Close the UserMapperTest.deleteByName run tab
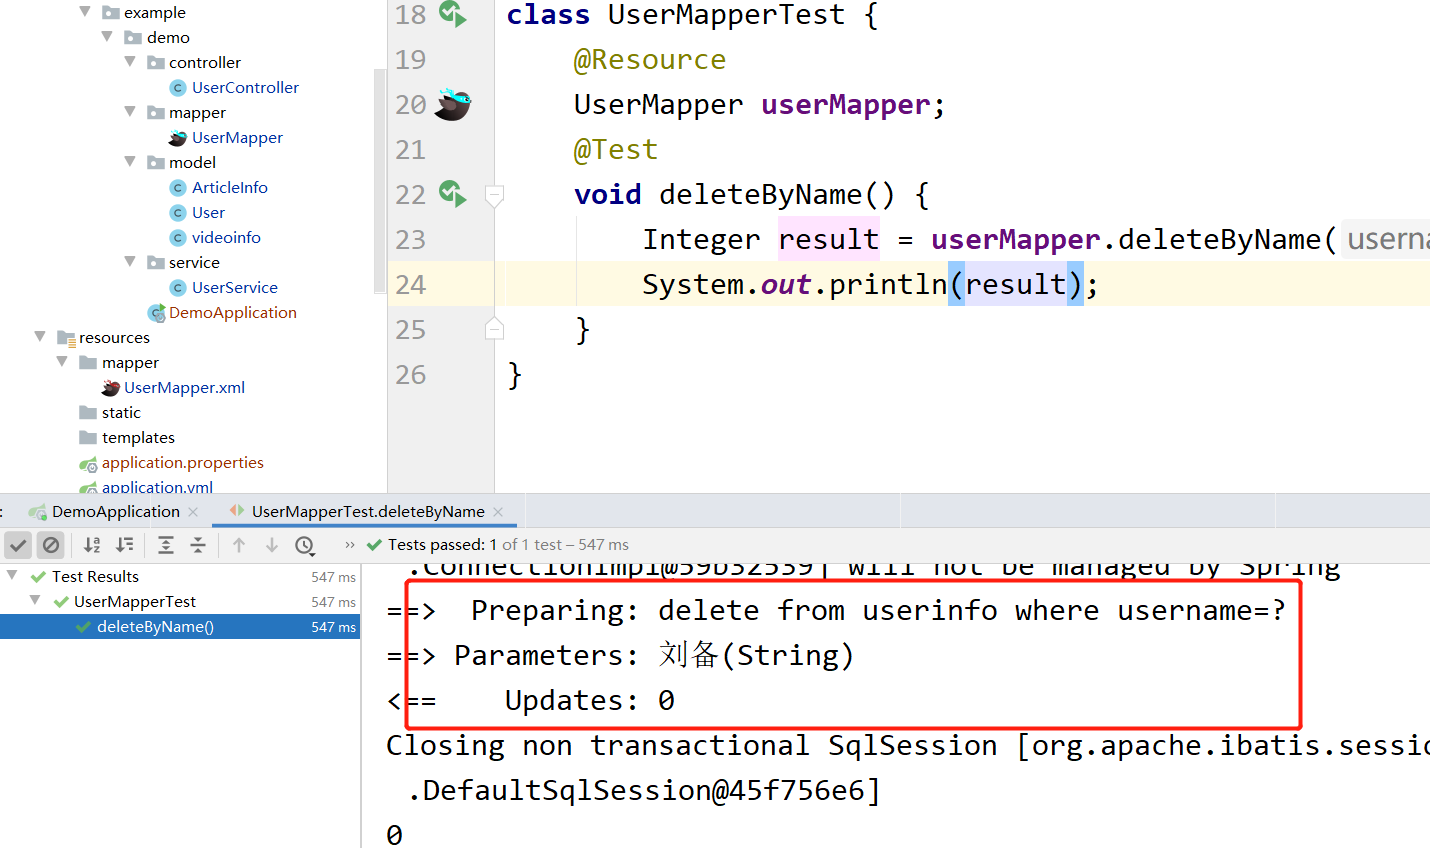The image size is (1430, 848). pos(498,512)
